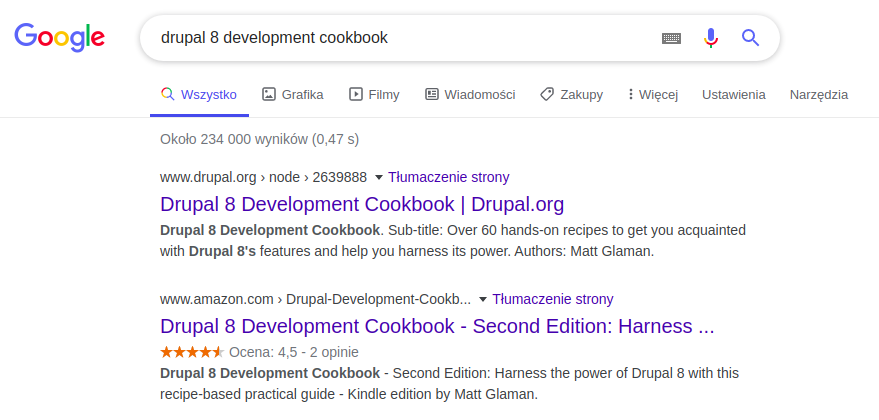Image resolution: width=879 pixels, height=420 pixels.
Task: Click the Amazon snippet mentioning 'Kindle edition by Matt Glaman'
Action: [x=450, y=384]
